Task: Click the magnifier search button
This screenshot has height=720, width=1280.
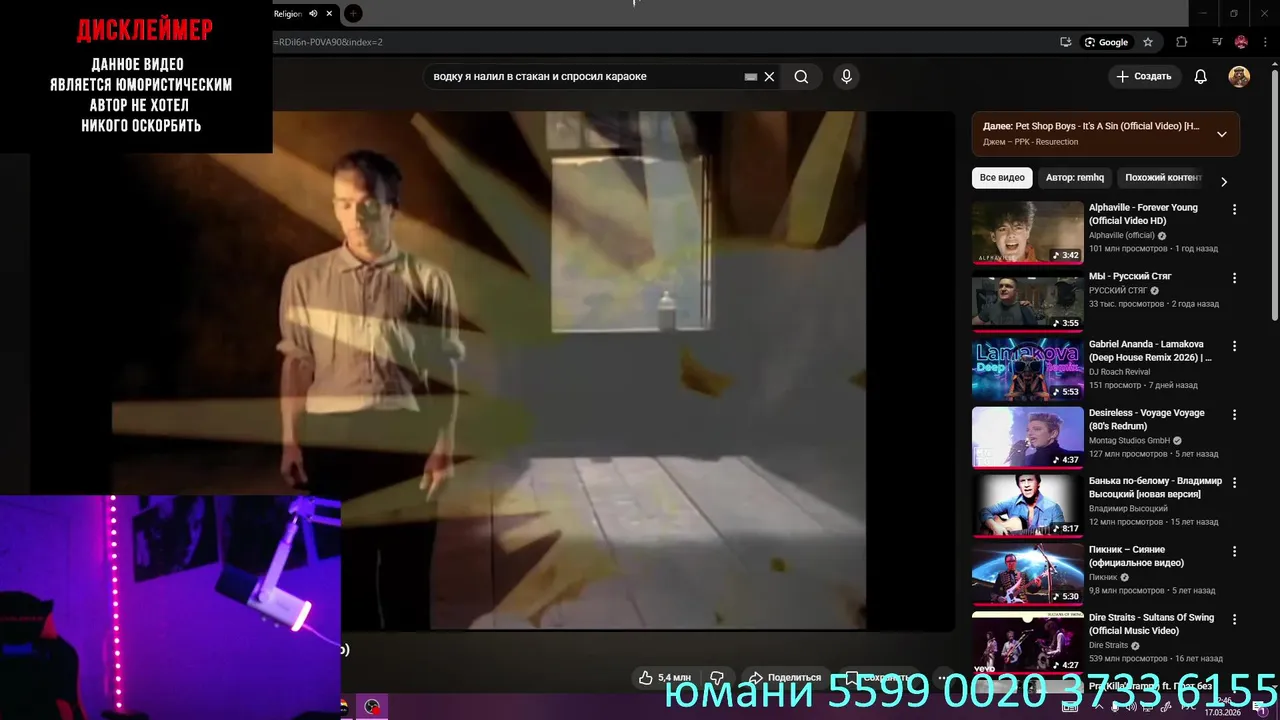Action: tap(801, 77)
